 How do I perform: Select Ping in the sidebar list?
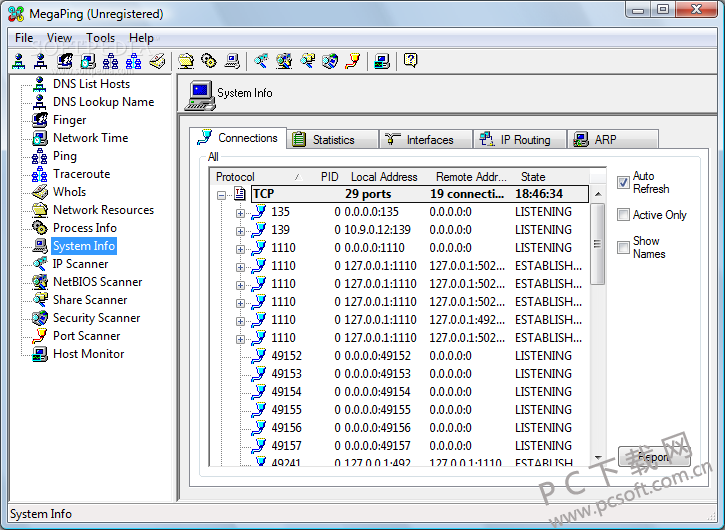click(x=65, y=156)
